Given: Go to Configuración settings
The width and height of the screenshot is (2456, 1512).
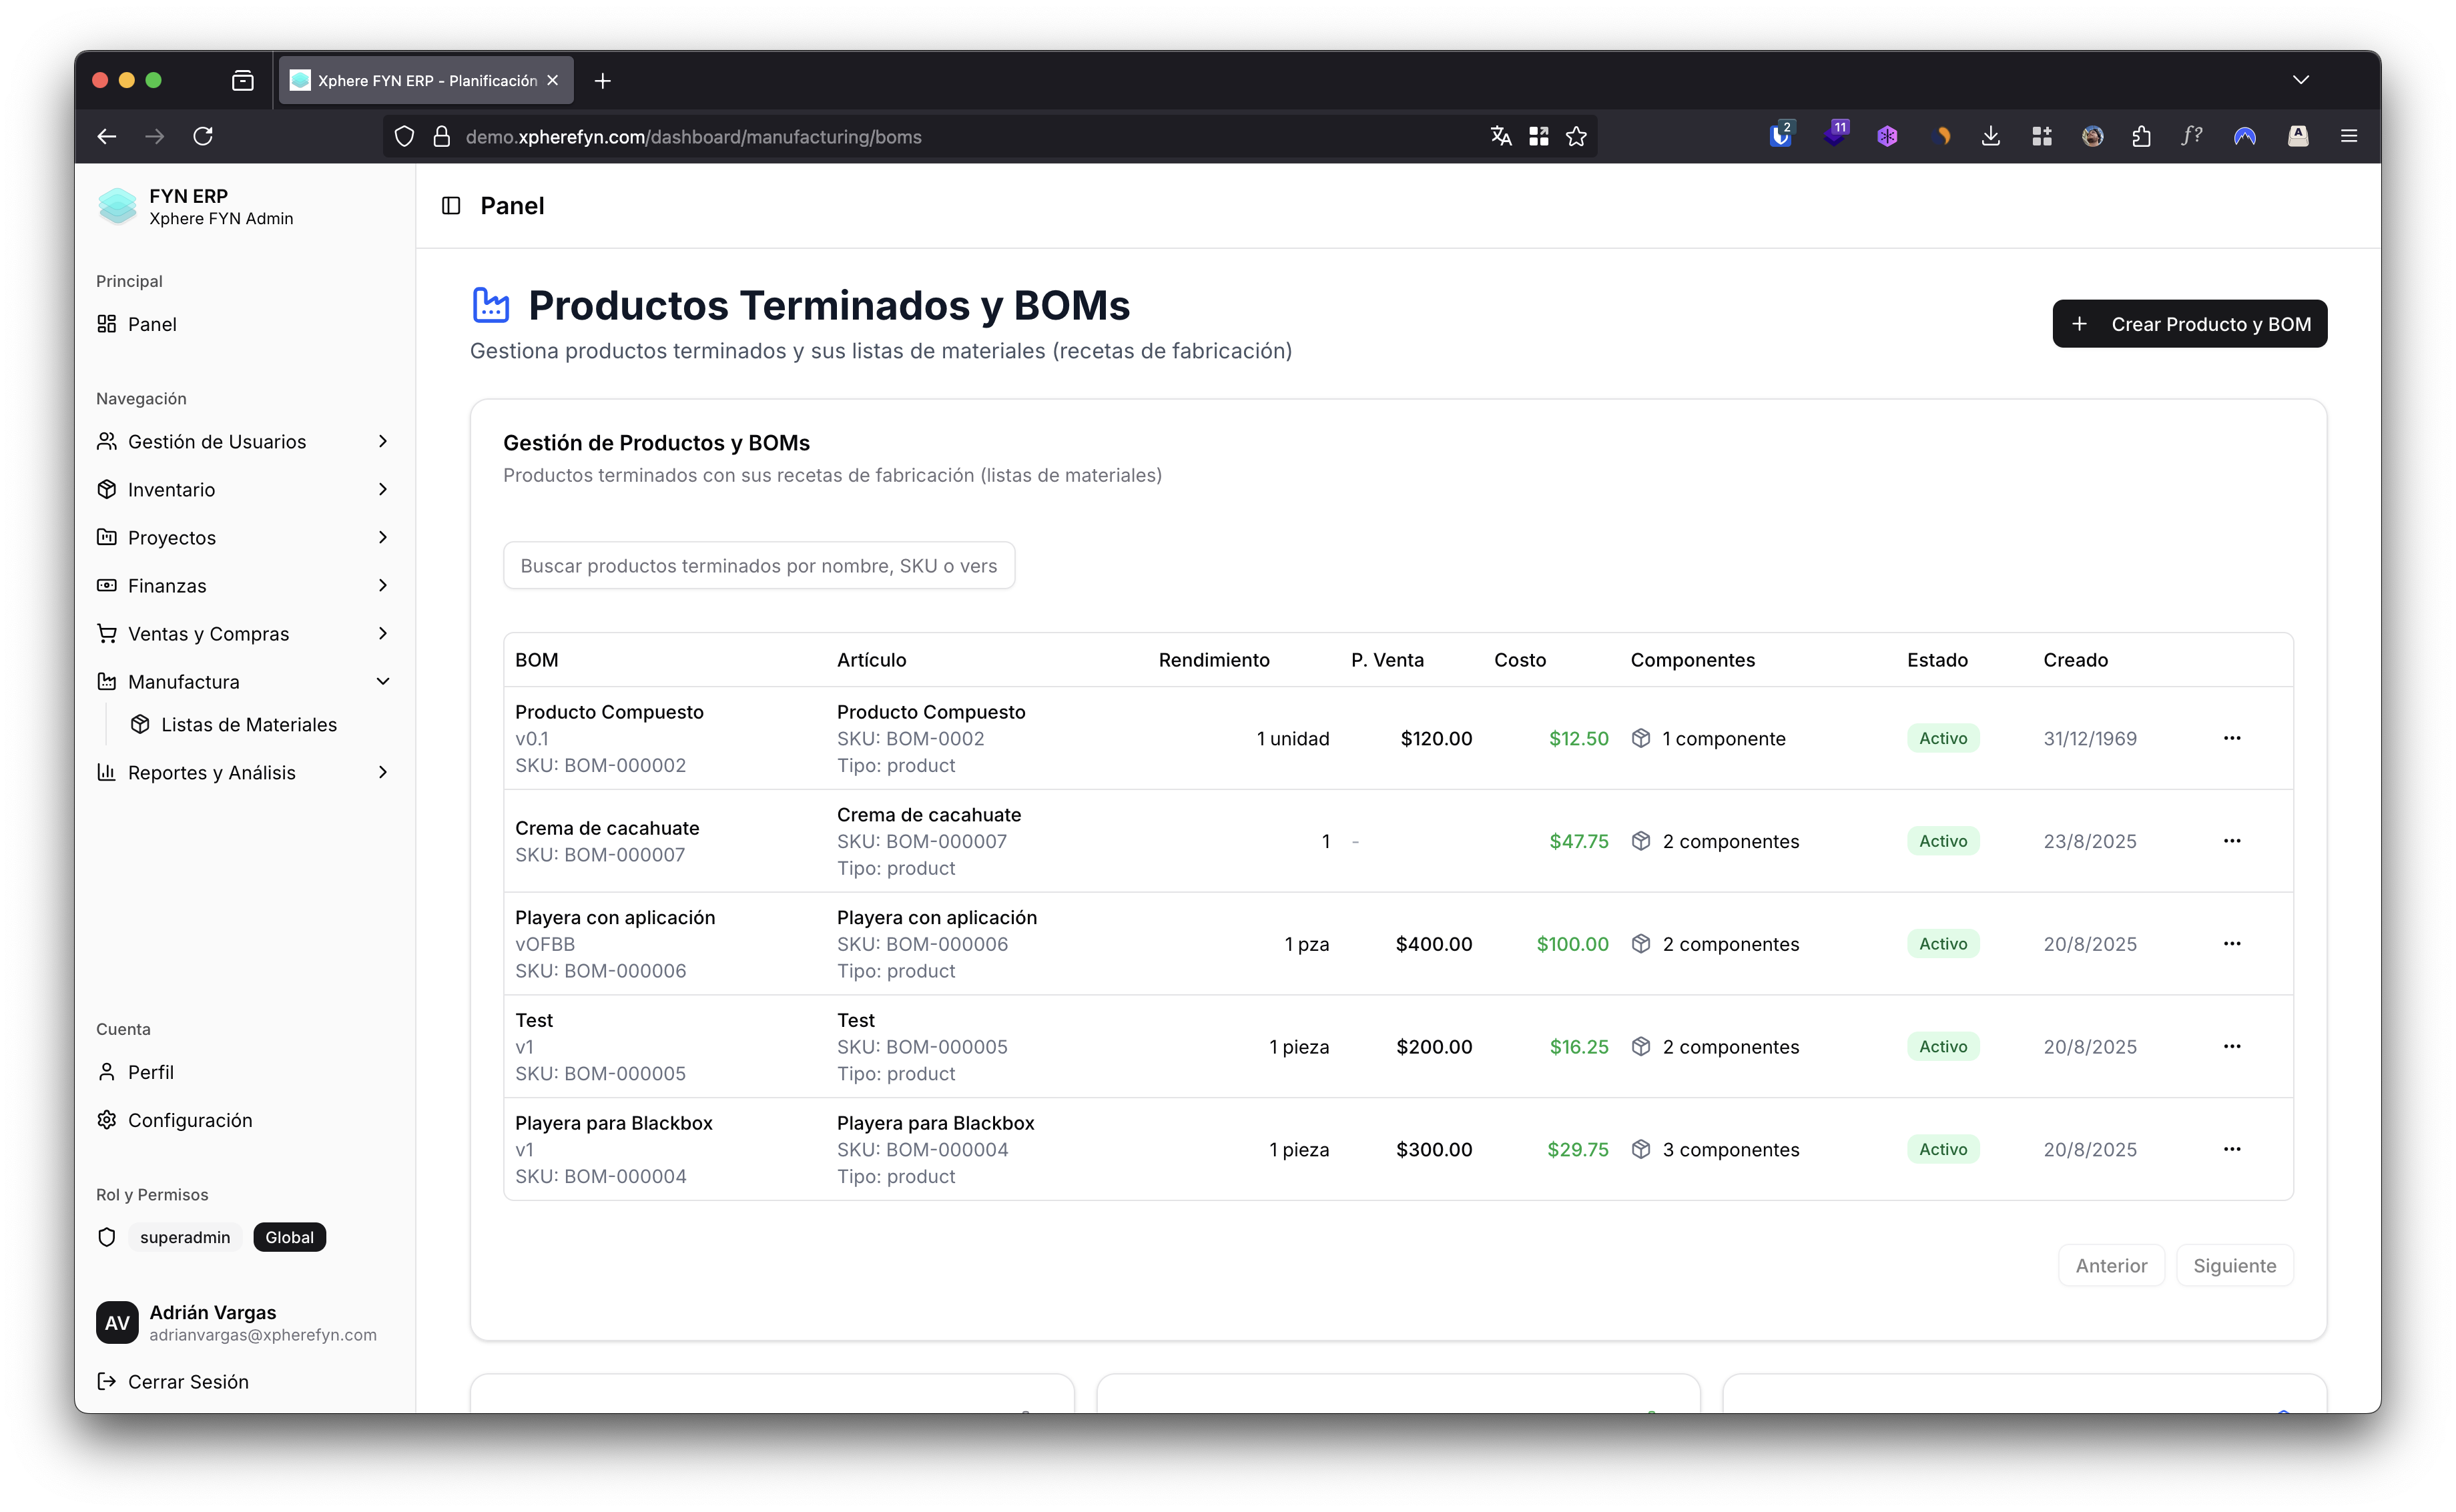Looking at the screenshot, I should click(189, 1120).
